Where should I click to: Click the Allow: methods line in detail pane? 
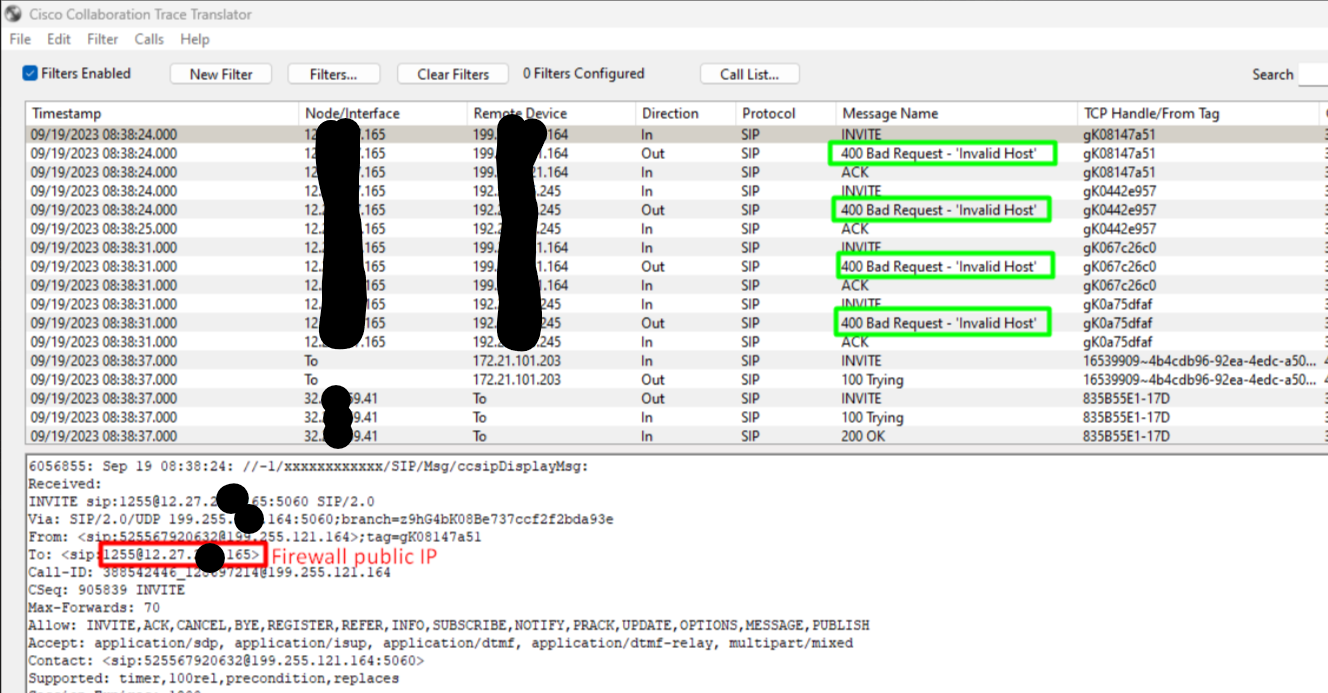pyautogui.click(x=449, y=625)
